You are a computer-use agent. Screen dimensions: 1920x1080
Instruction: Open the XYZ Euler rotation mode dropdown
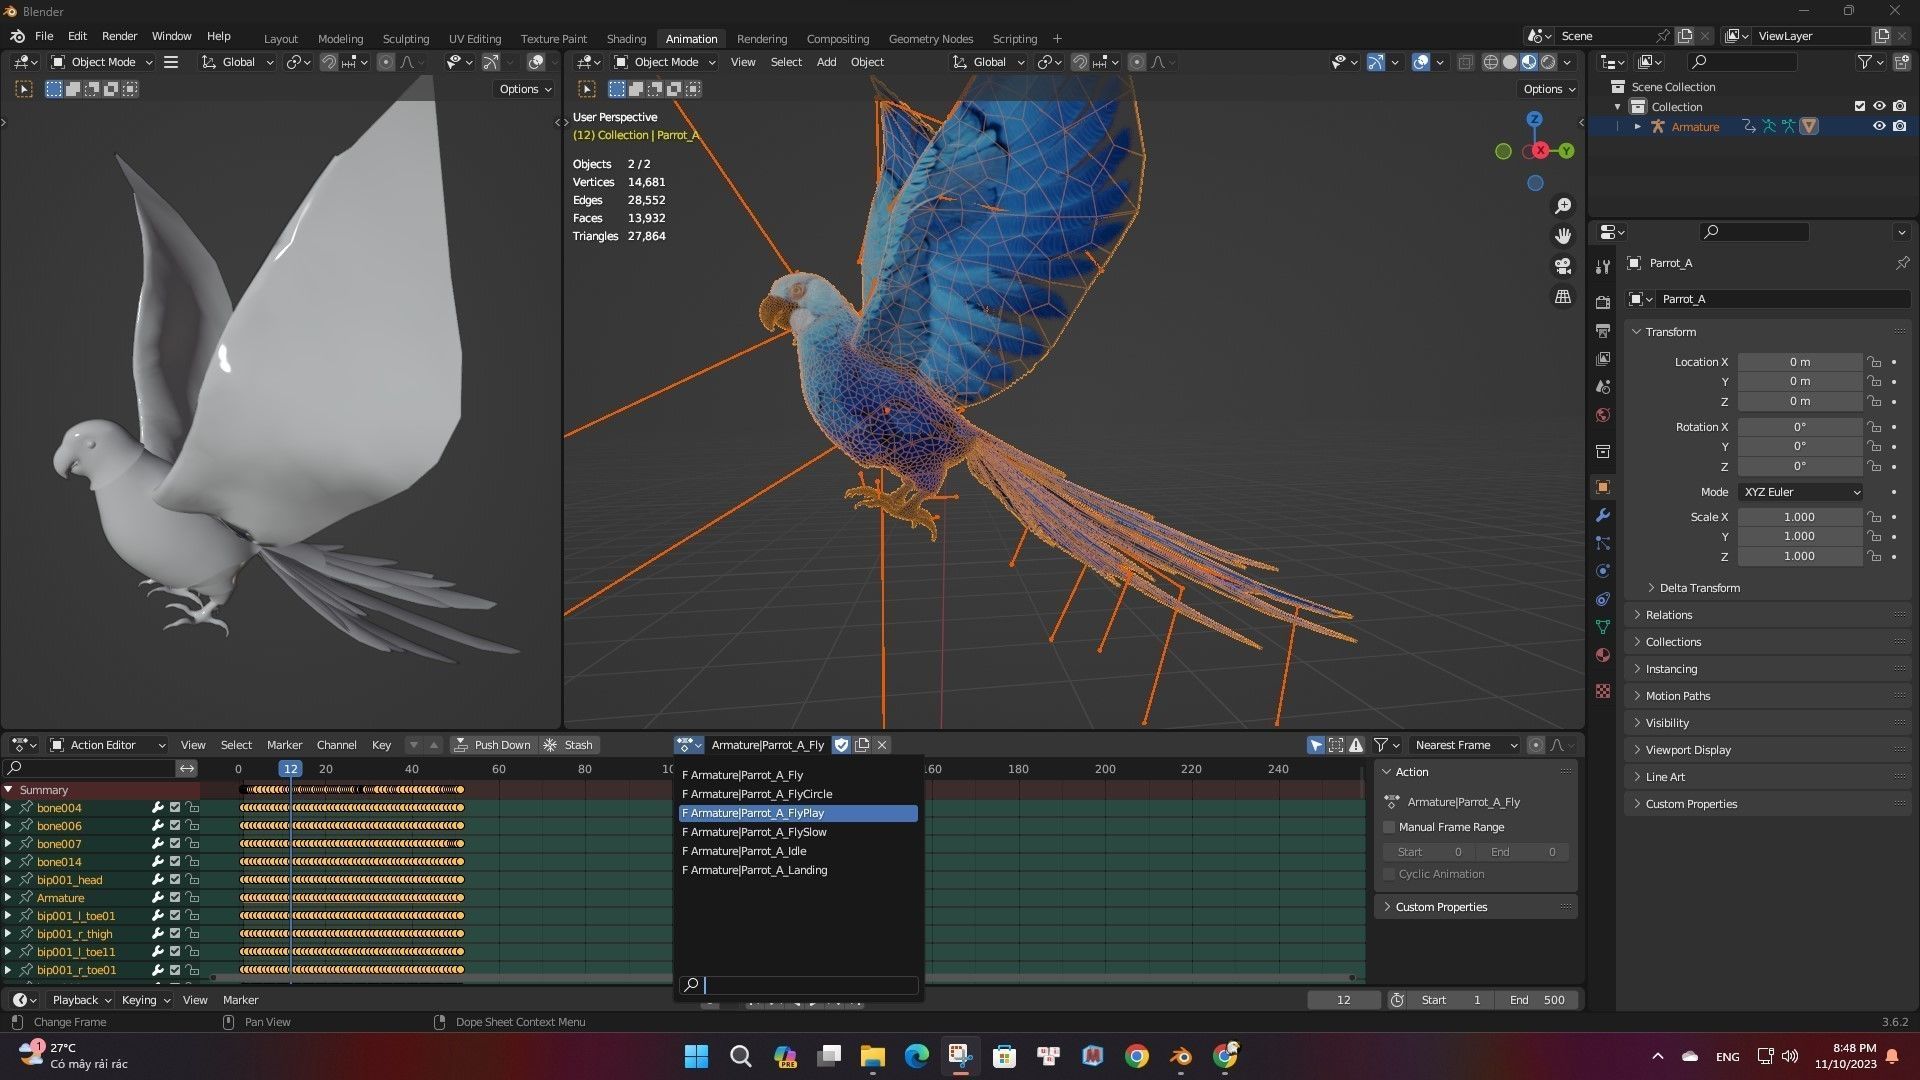pos(1800,492)
